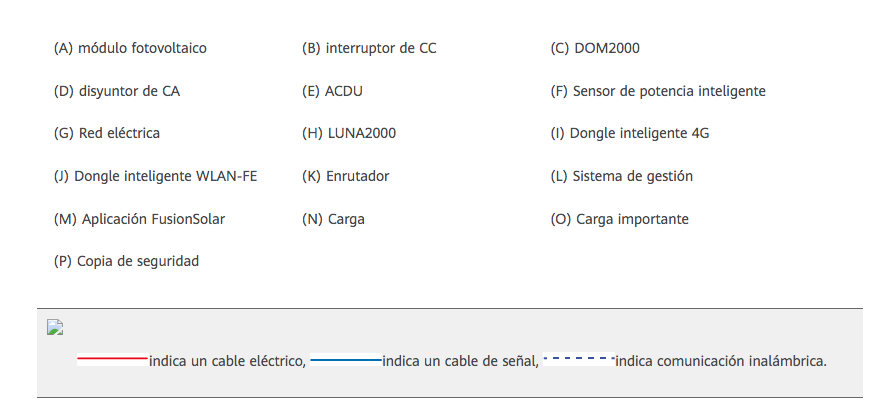Click the dashed wireless communication line sample

(x=579, y=359)
